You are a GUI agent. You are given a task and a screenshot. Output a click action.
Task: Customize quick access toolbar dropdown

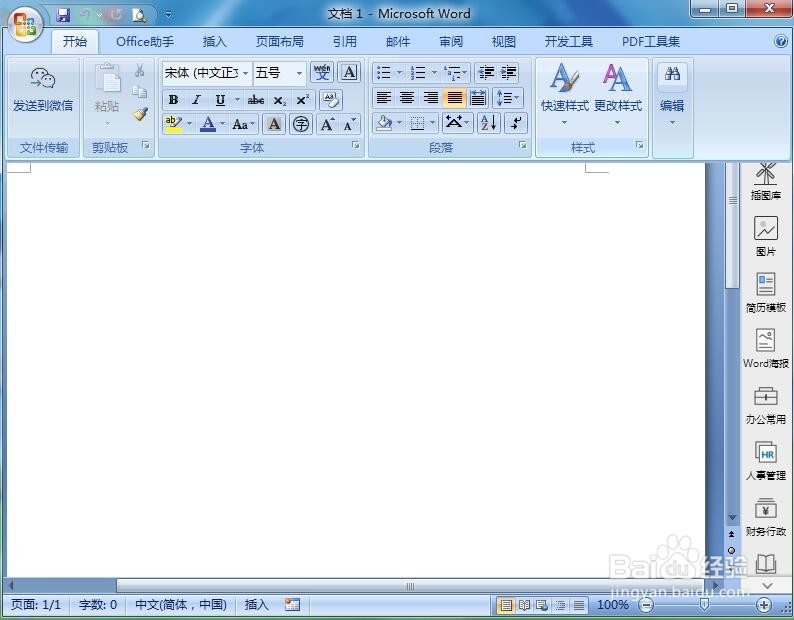coord(168,15)
